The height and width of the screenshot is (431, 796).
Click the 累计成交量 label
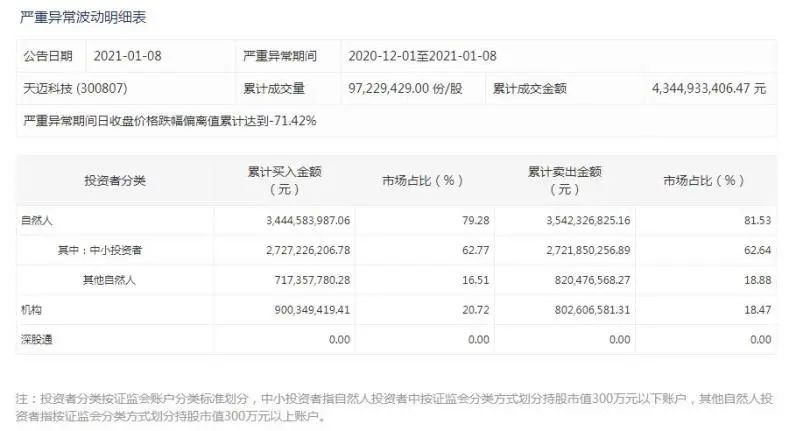[273, 88]
